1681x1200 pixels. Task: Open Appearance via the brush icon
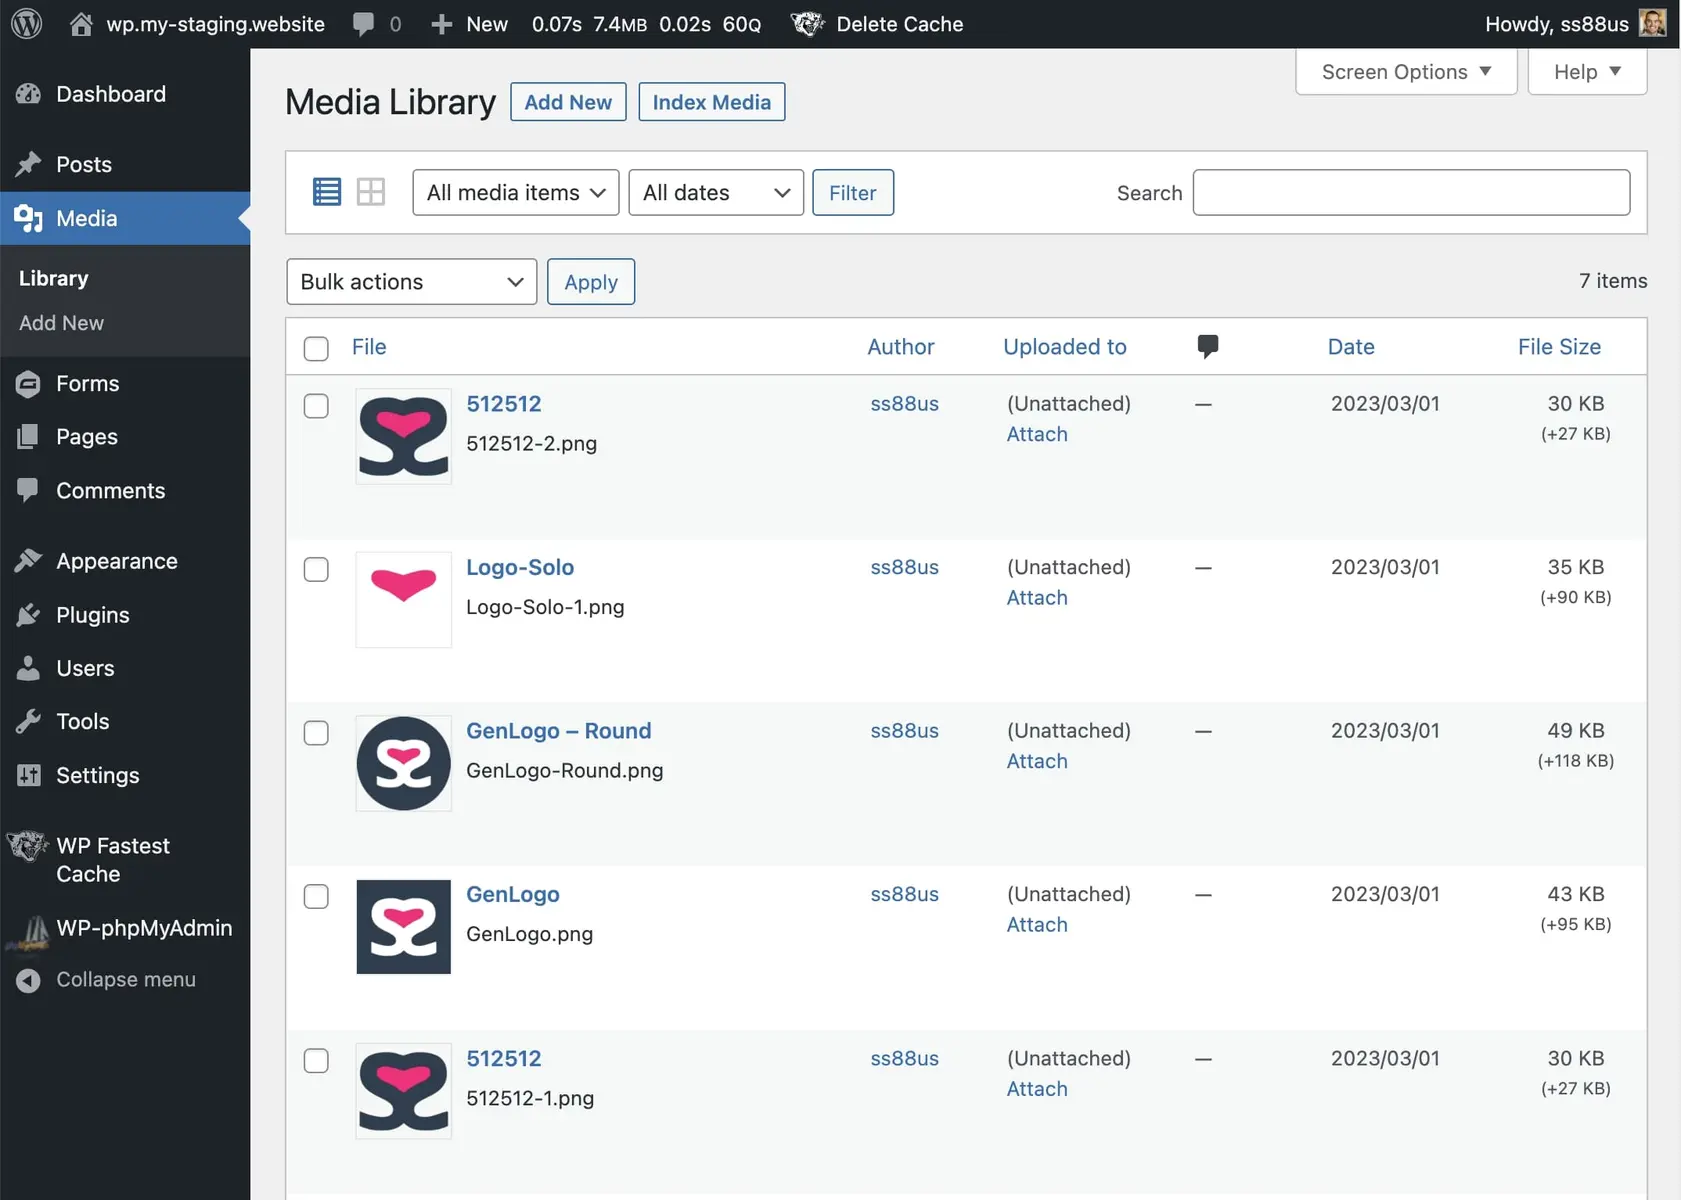(28, 560)
